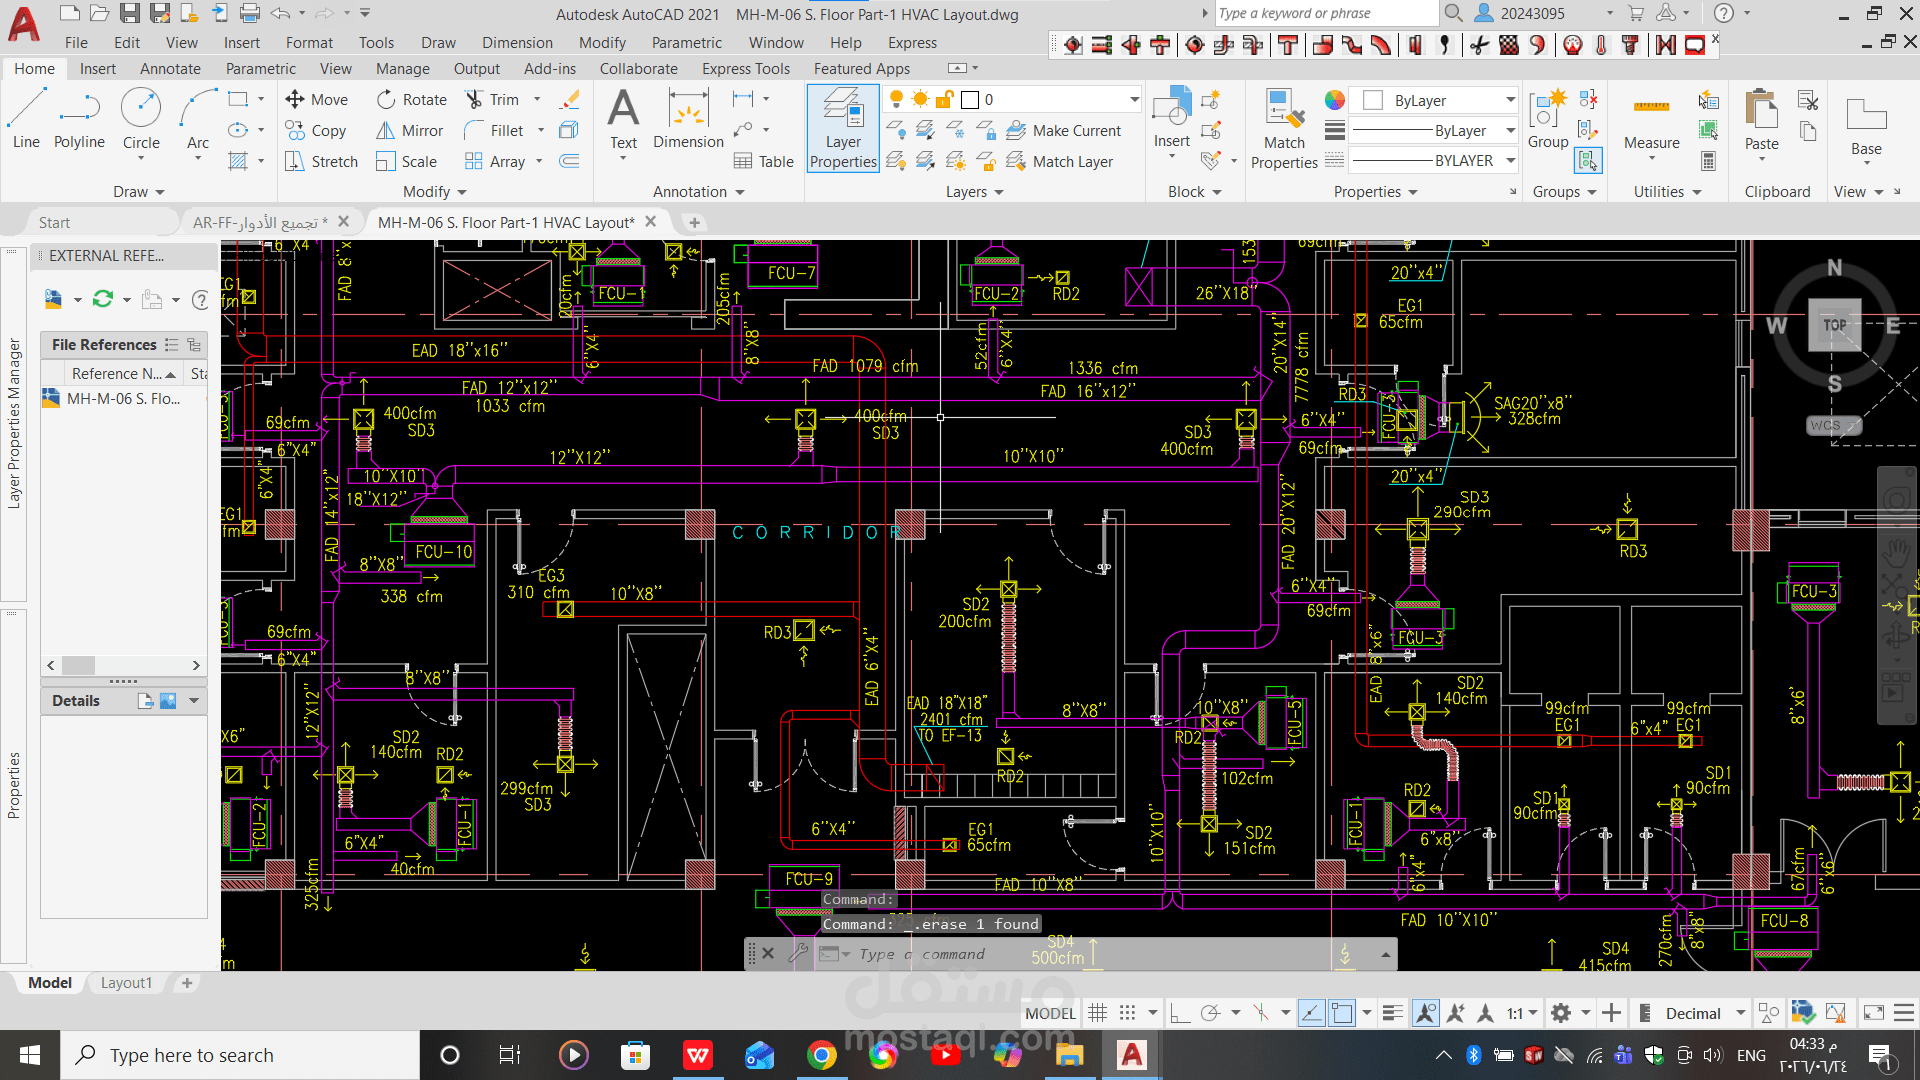The image size is (1920, 1080).
Task: Toggle annotation visibility in status bar
Action: (x=1425, y=1013)
